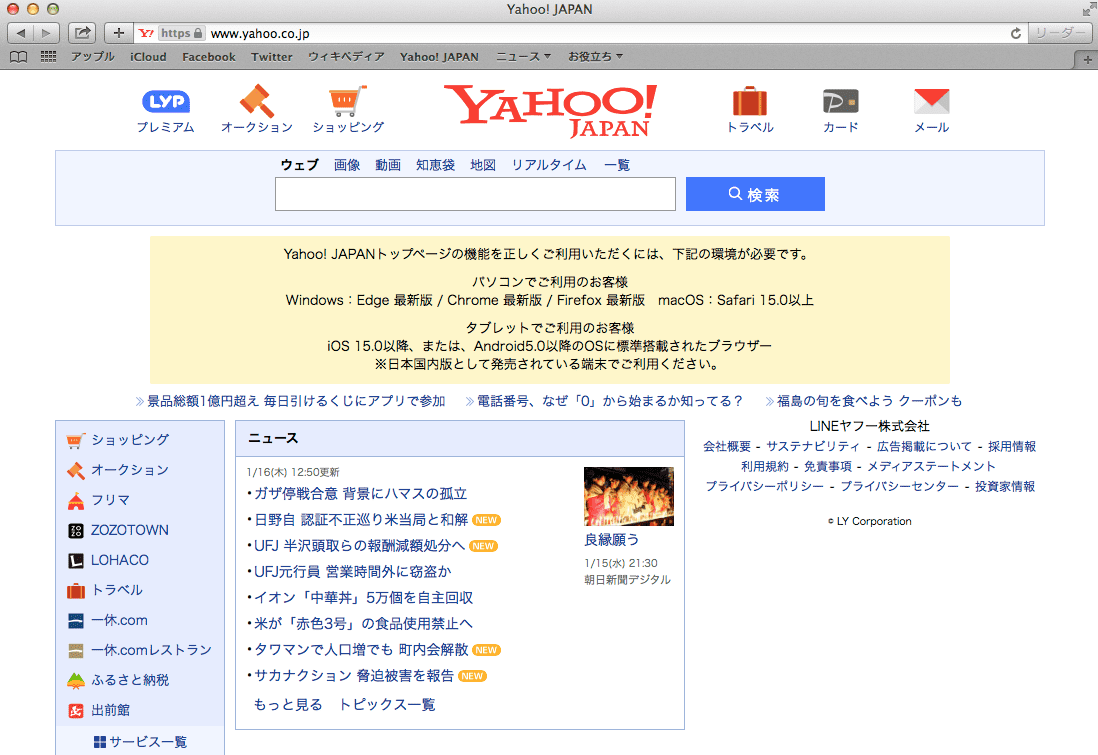Select the 知恵袋 search tab
Image resolution: width=1098 pixels, height=755 pixels.
[436, 165]
